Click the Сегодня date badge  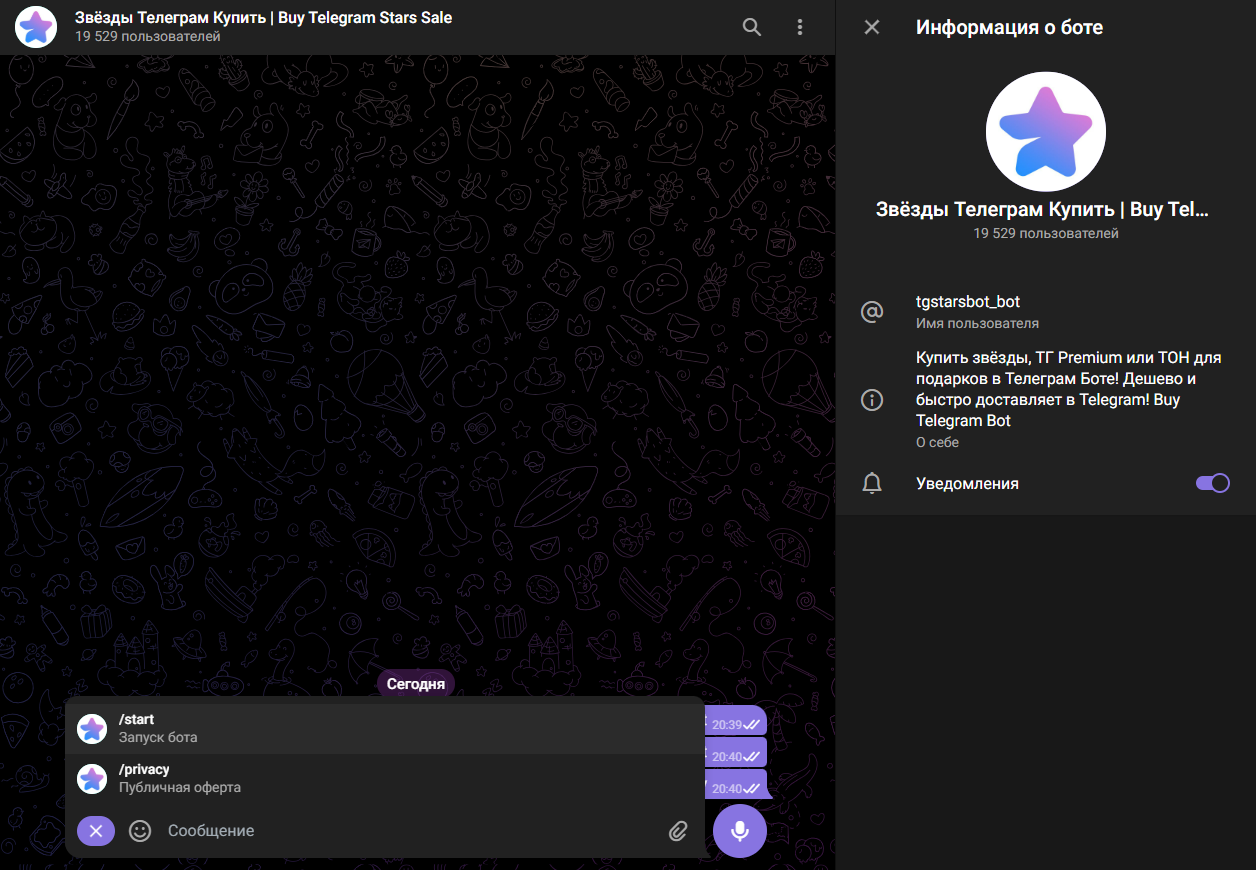tap(416, 684)
